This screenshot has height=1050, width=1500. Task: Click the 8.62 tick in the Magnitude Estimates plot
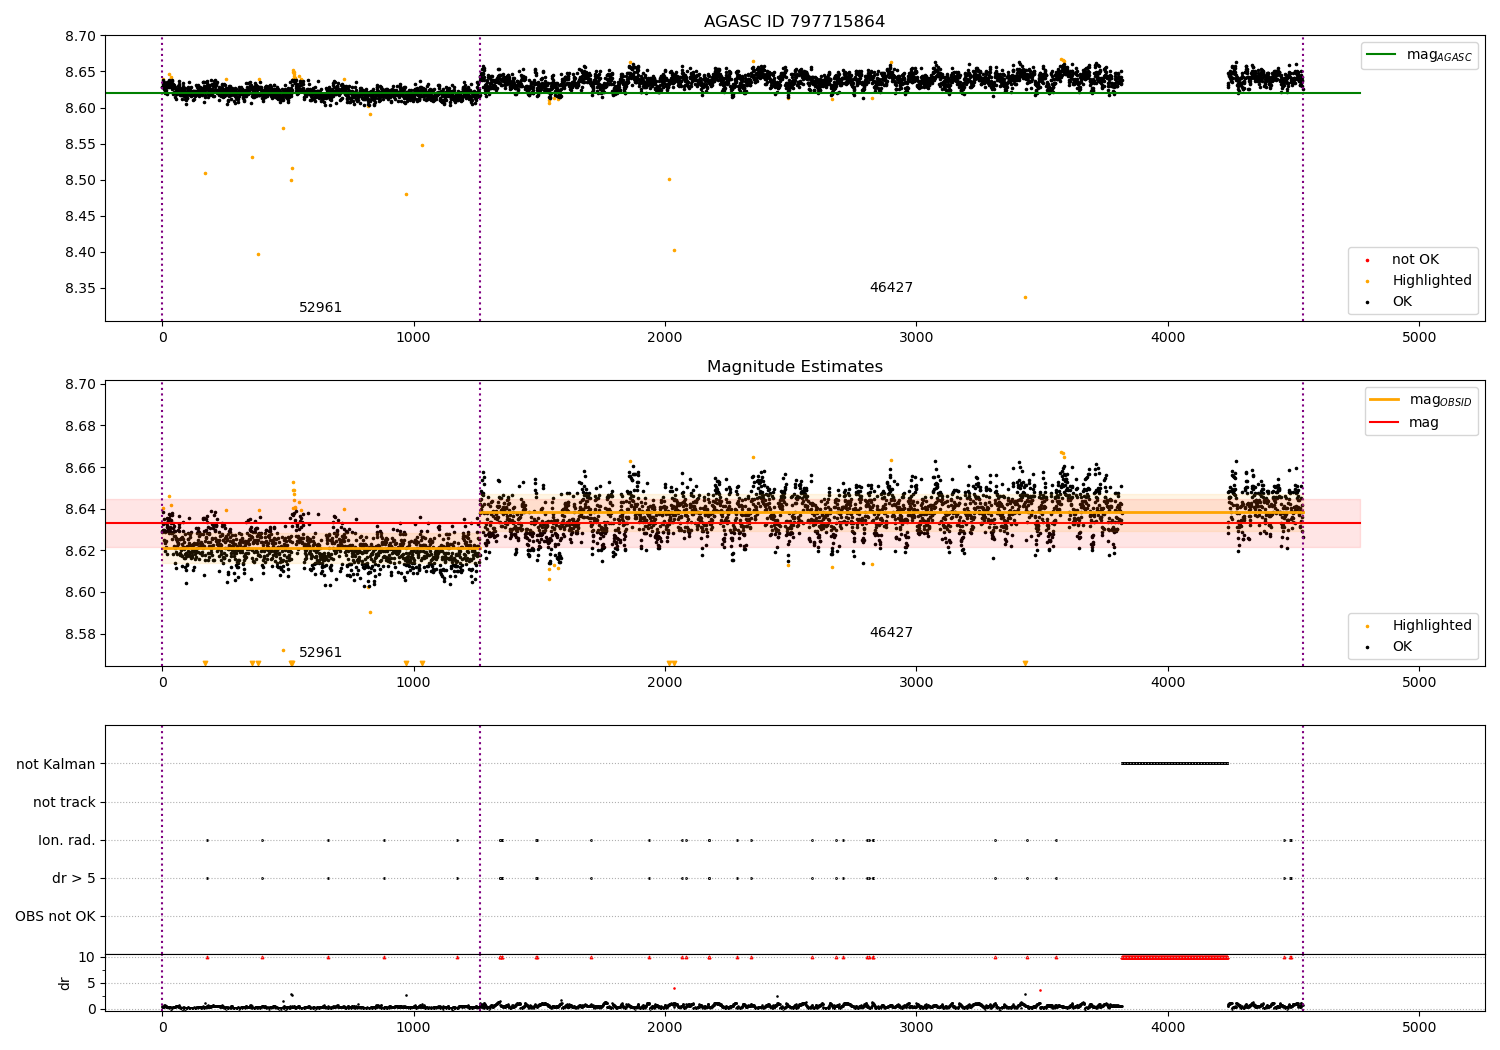(x=80, y=551)
